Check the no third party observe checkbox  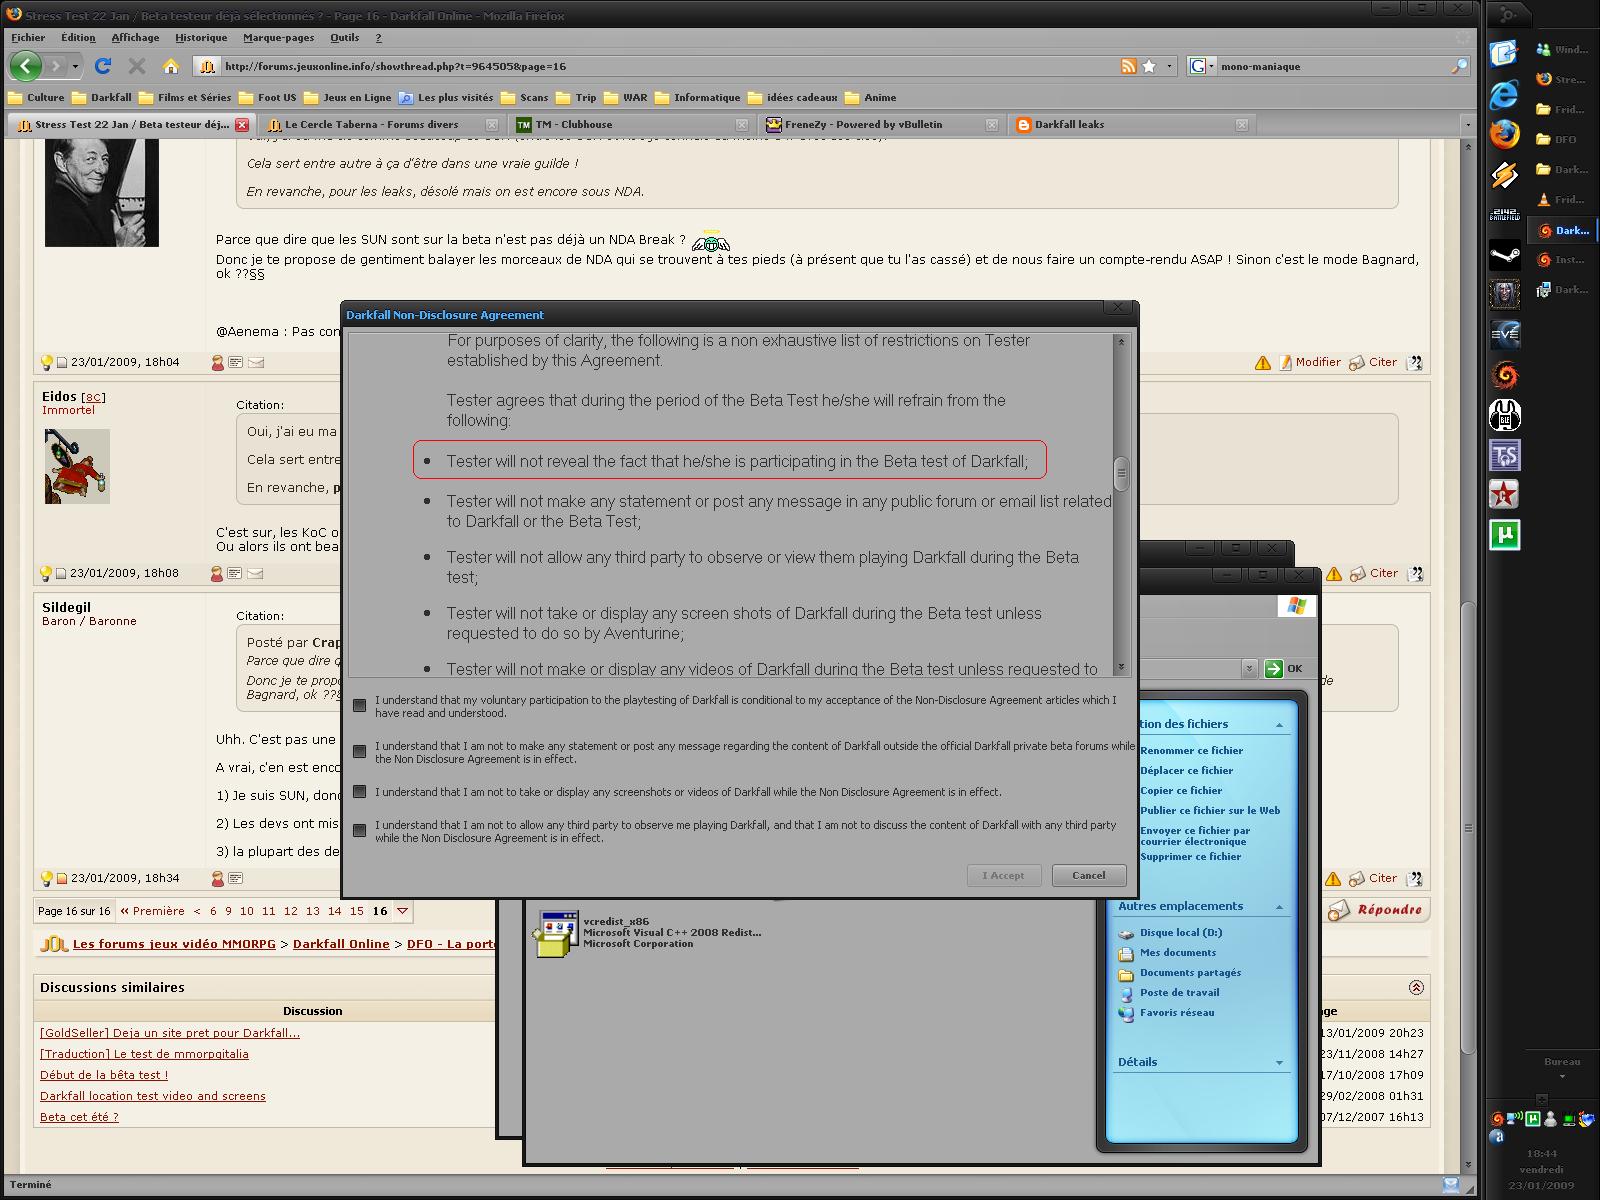tap(360, 831)
